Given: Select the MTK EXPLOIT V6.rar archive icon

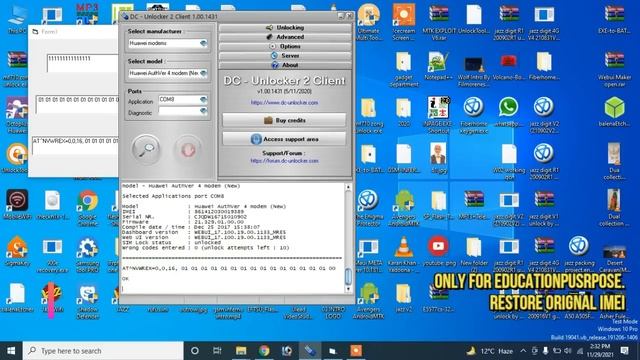Looking at the screenshot, I should point(439,22).
